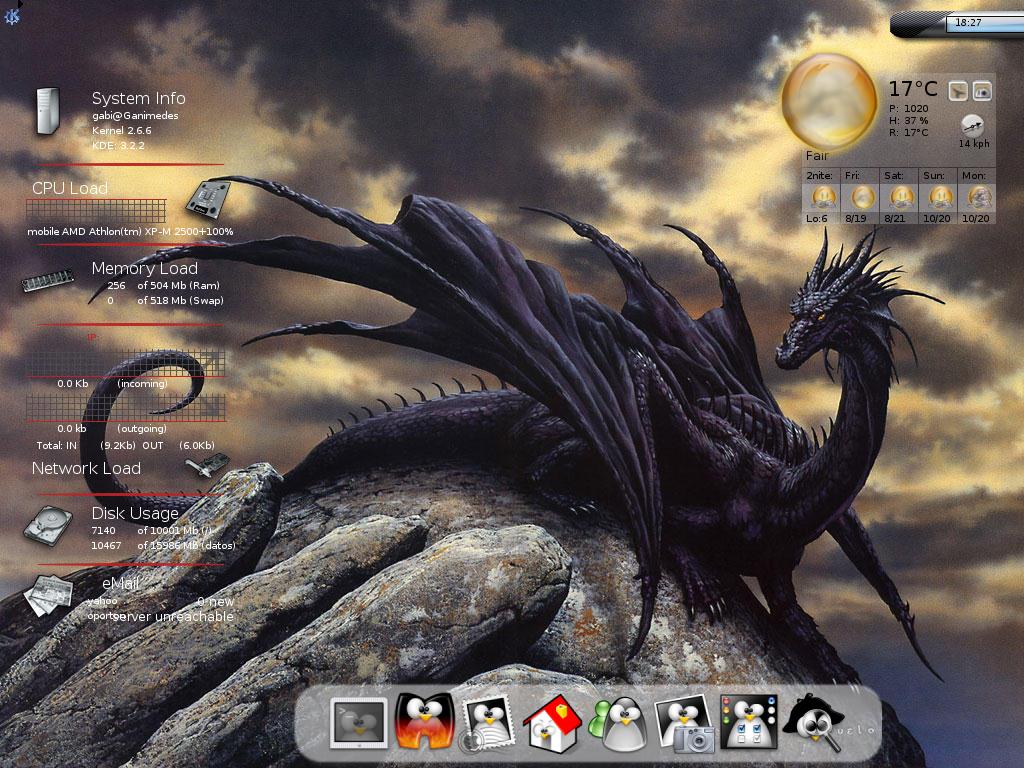Click the 8/21 Saturday temperature
The width and height of the screenshot is (1024, 768).
coord(895,219)
